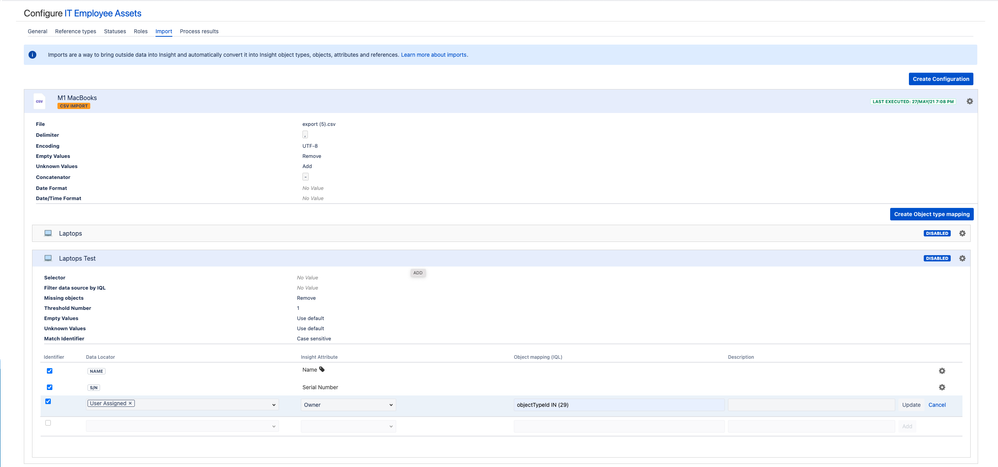Open the Owner Insight Attribute dropdown
Screen dimensions: 998x467
[x=390, y=405]
